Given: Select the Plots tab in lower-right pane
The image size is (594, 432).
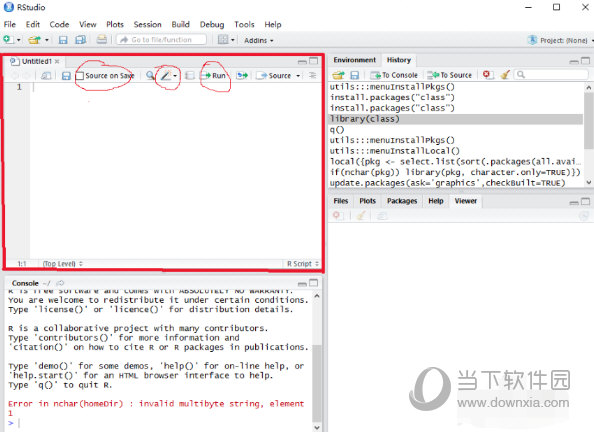Looking at the screenshot, I should (x=367, y=201).
